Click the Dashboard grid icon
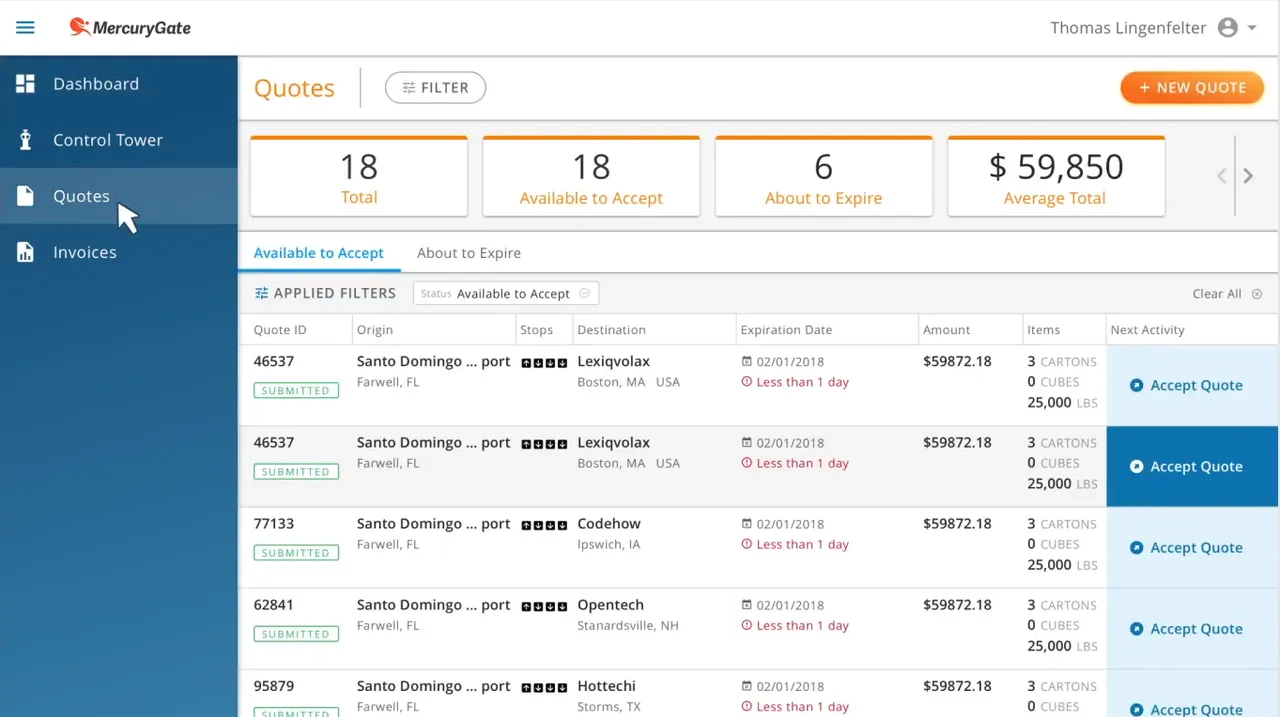 coord(25,84)
